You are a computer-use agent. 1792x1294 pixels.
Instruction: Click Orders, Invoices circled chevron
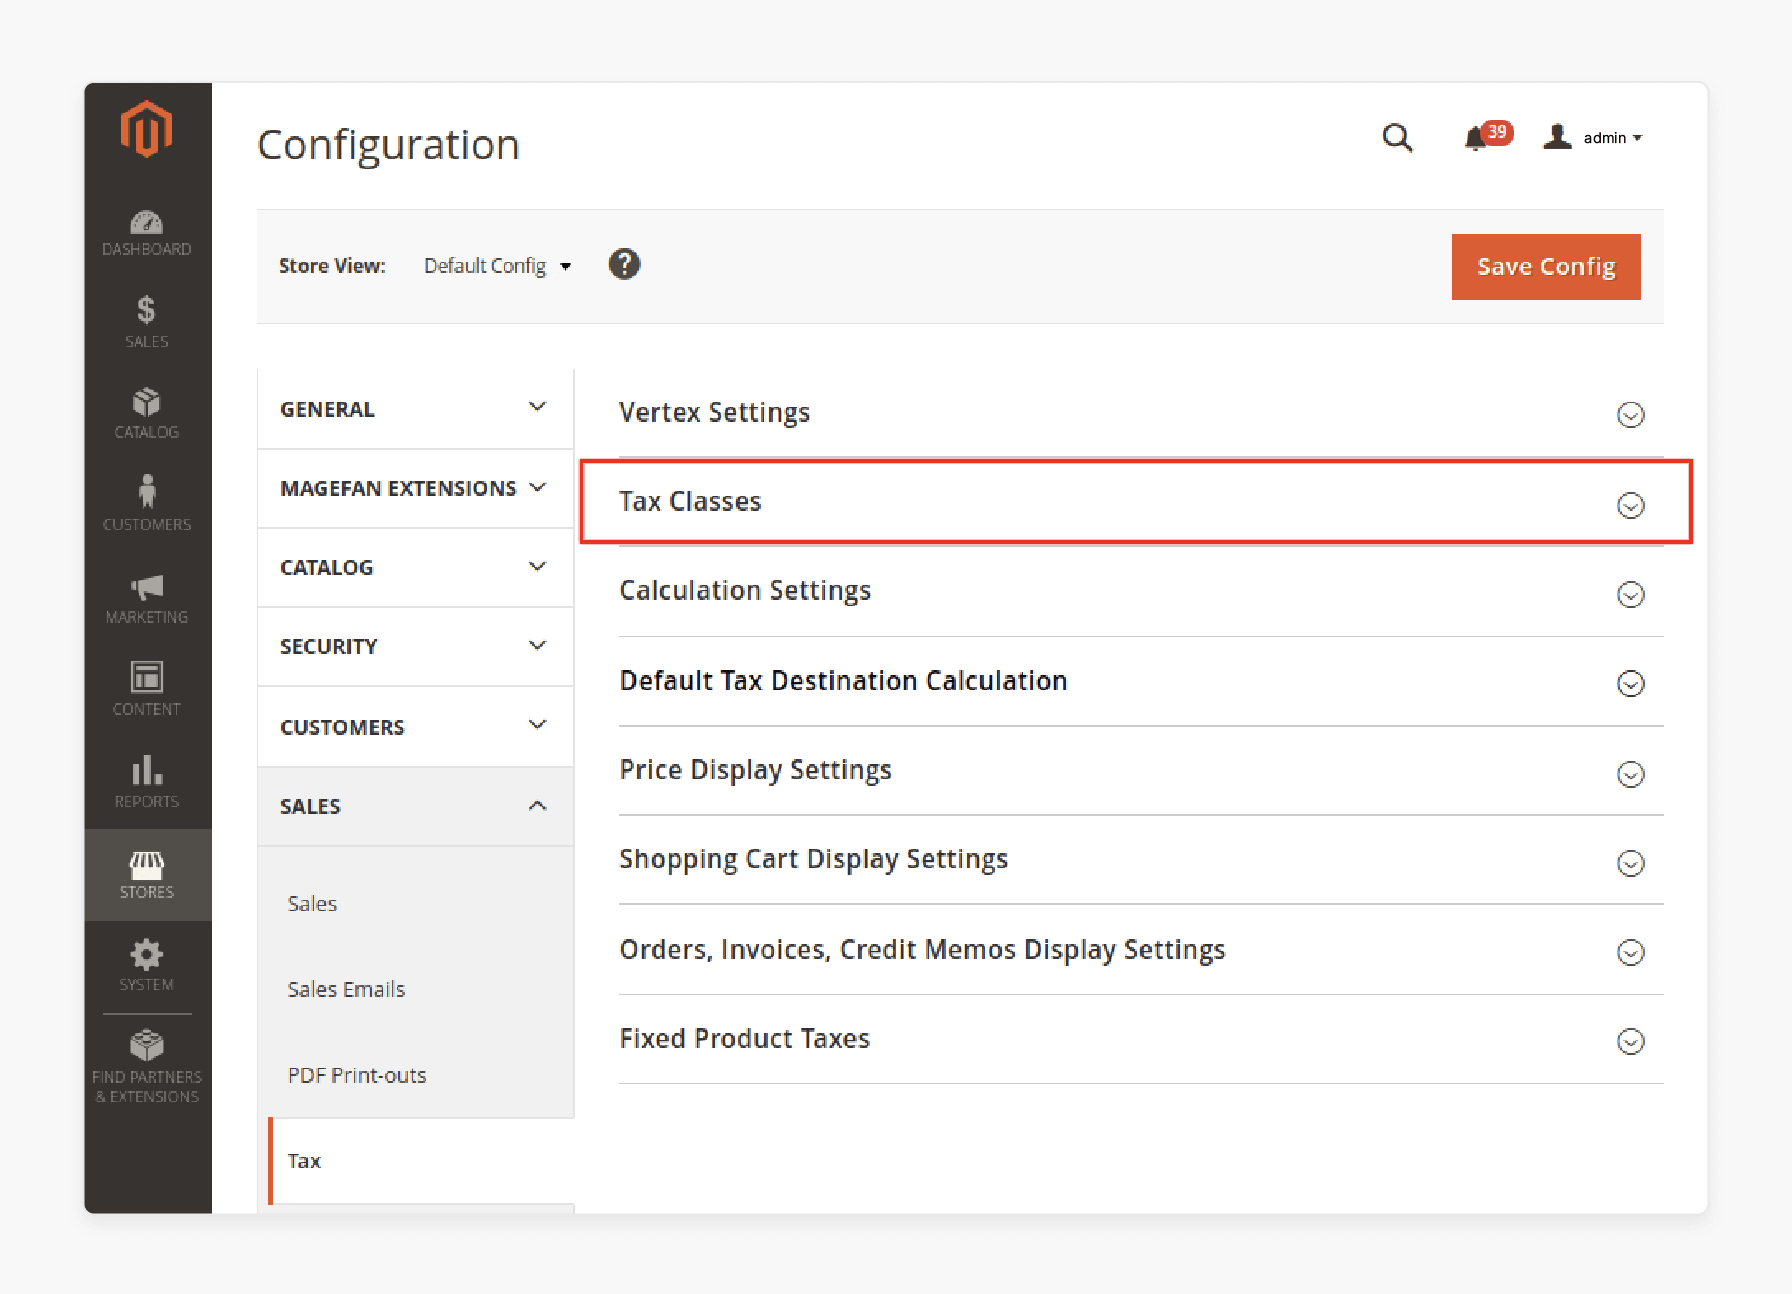coord(1630,952)
